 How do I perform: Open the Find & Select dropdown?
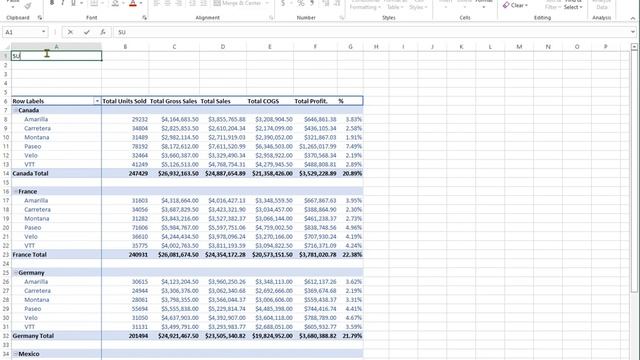573,4
